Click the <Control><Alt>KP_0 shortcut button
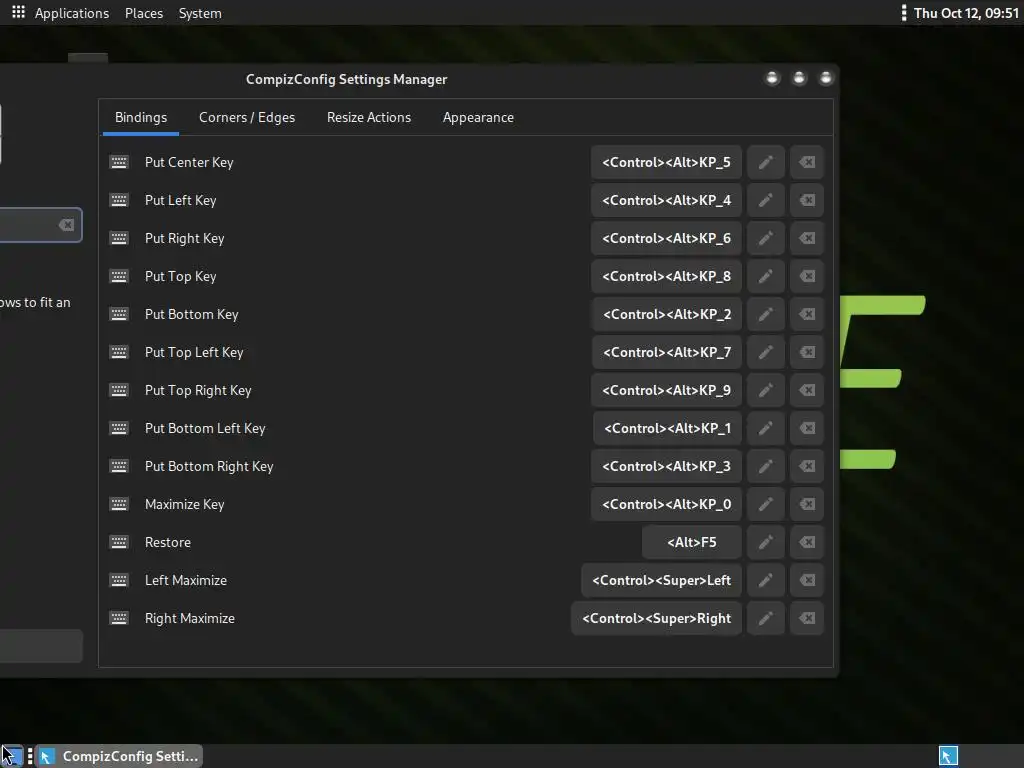1024x768 pixels. tap(666, 504)
